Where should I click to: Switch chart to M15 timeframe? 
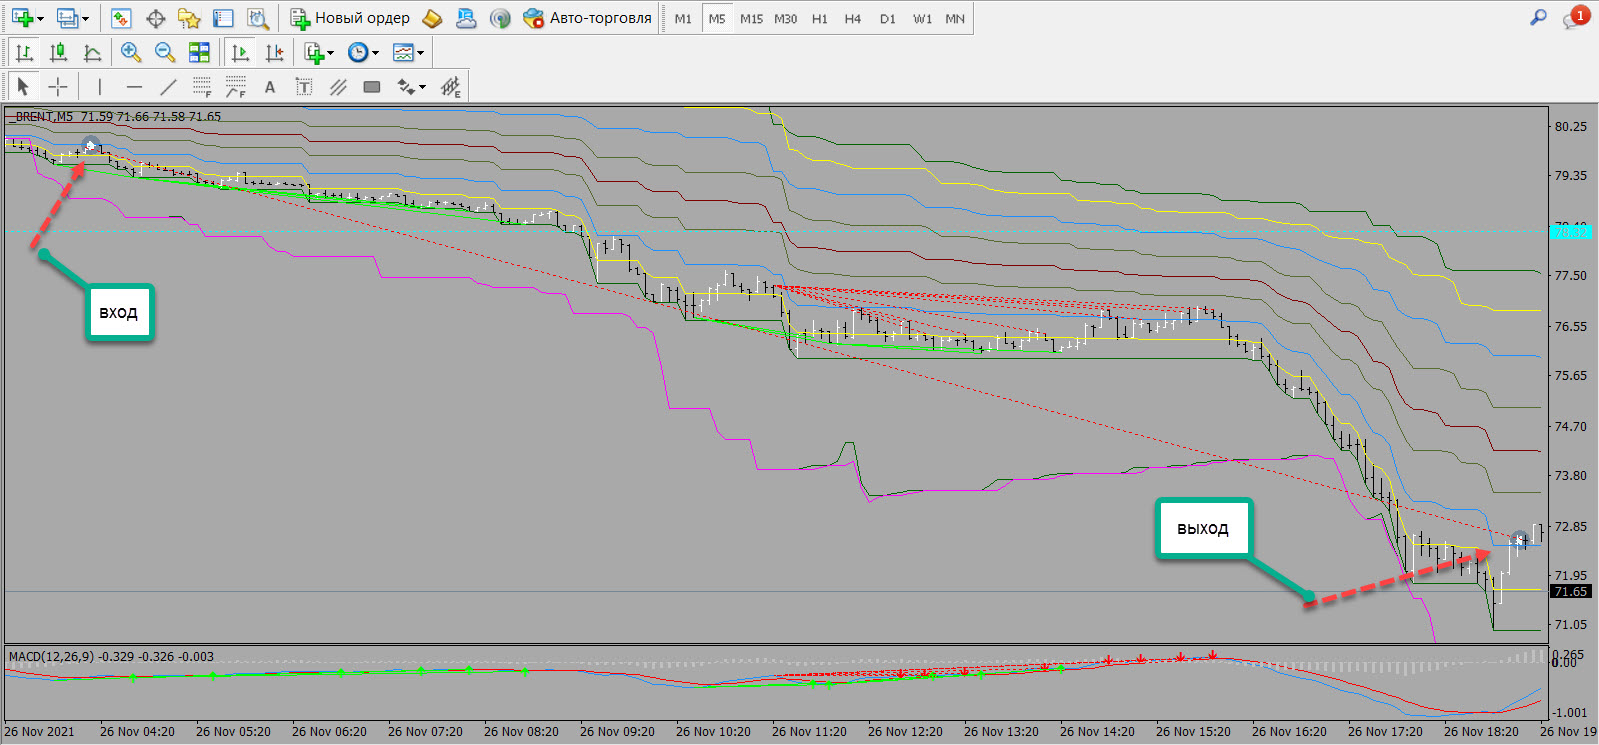(751, 19)
